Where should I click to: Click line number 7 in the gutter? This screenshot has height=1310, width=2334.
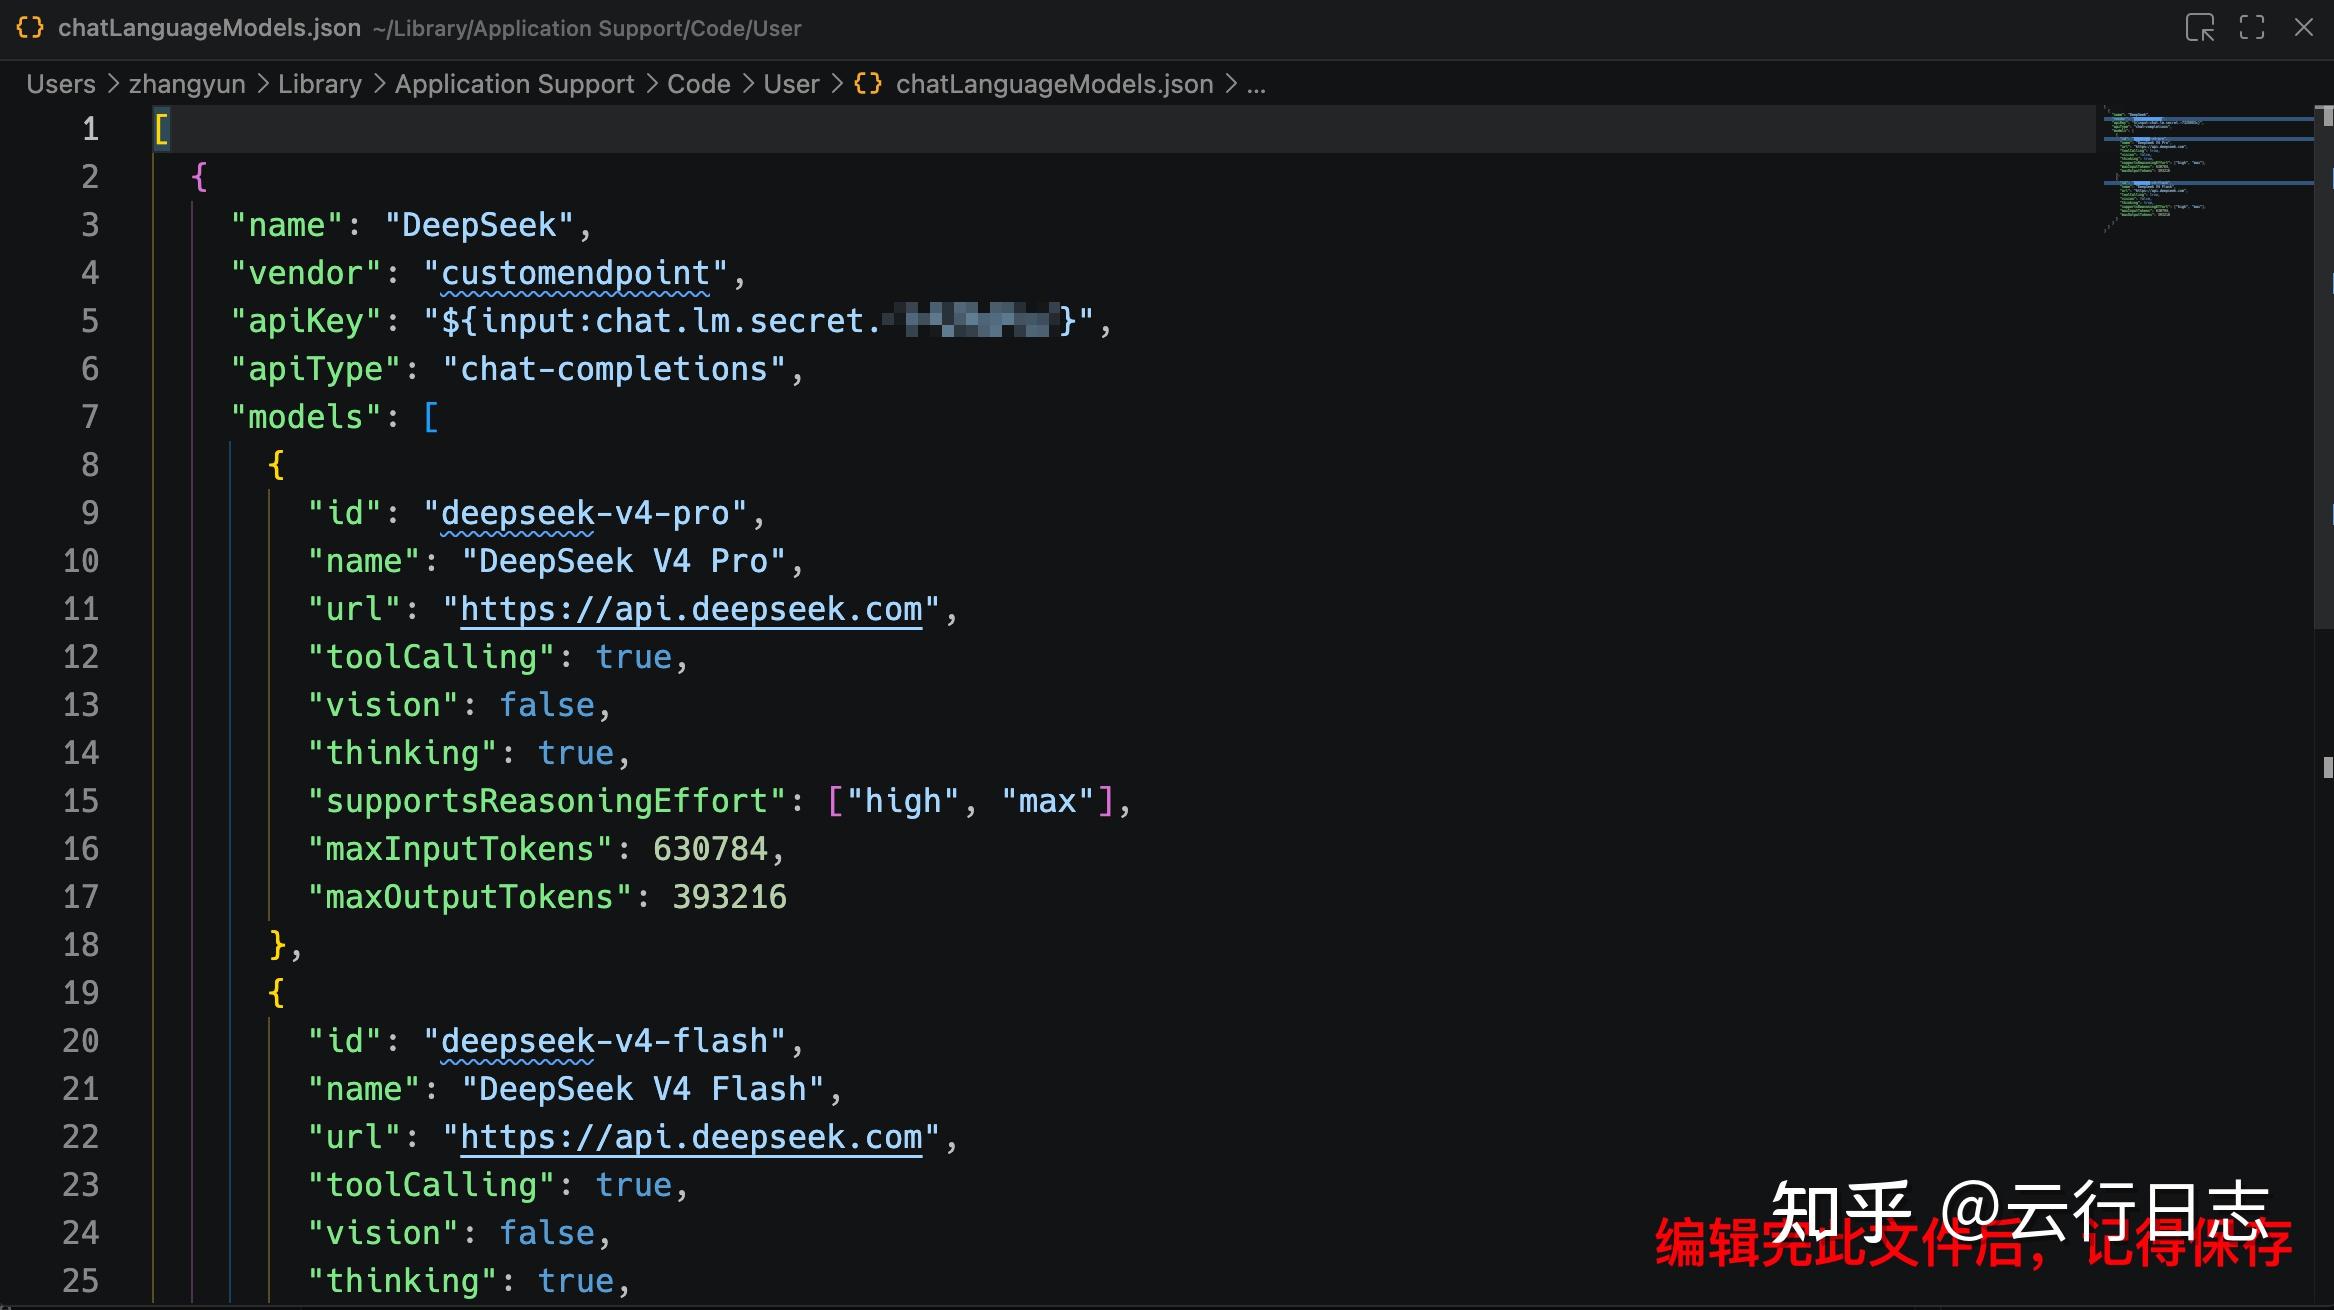90,417
